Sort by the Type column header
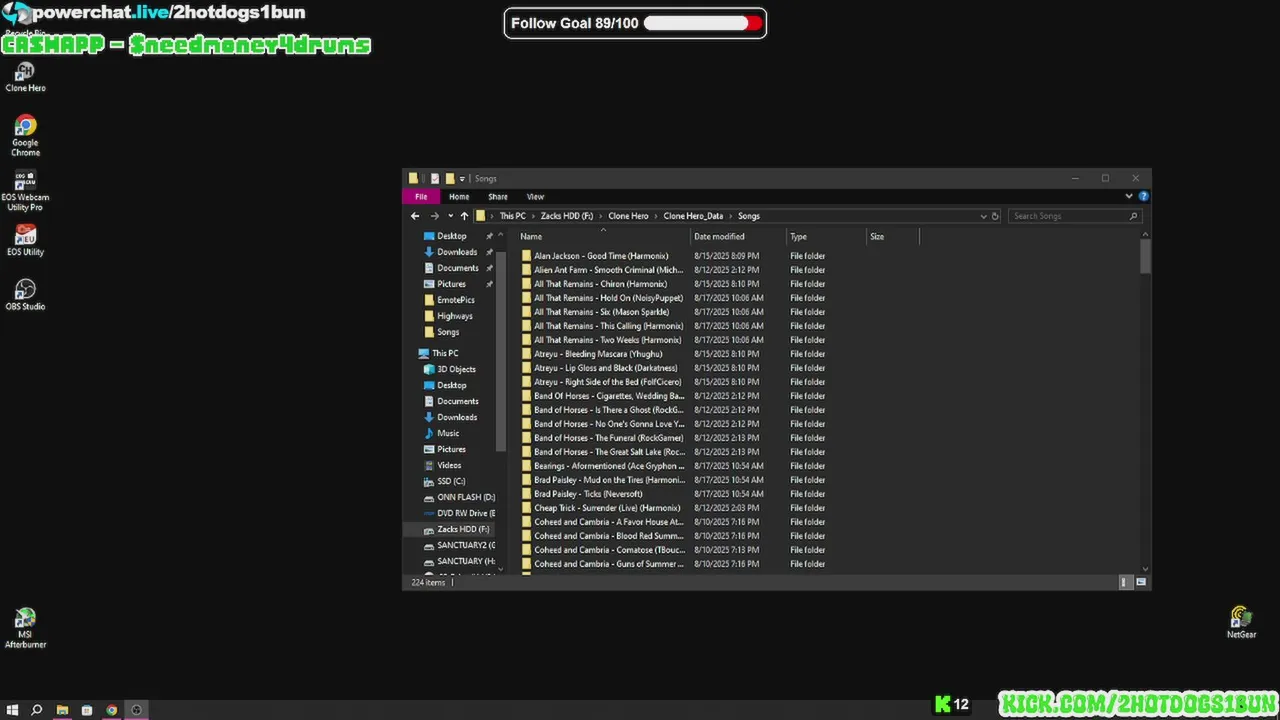This screenshot has width=1280, height=720. click(826, 237)
